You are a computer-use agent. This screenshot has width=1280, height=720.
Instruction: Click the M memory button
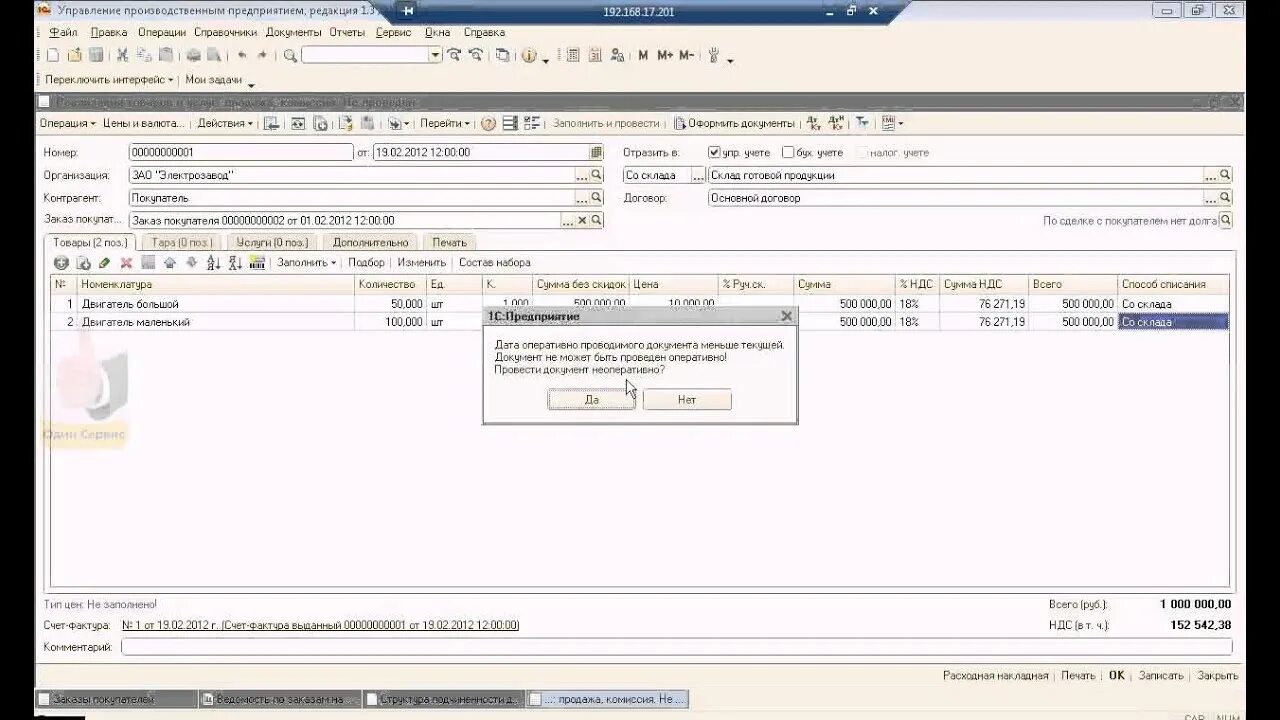pos(643,56)
